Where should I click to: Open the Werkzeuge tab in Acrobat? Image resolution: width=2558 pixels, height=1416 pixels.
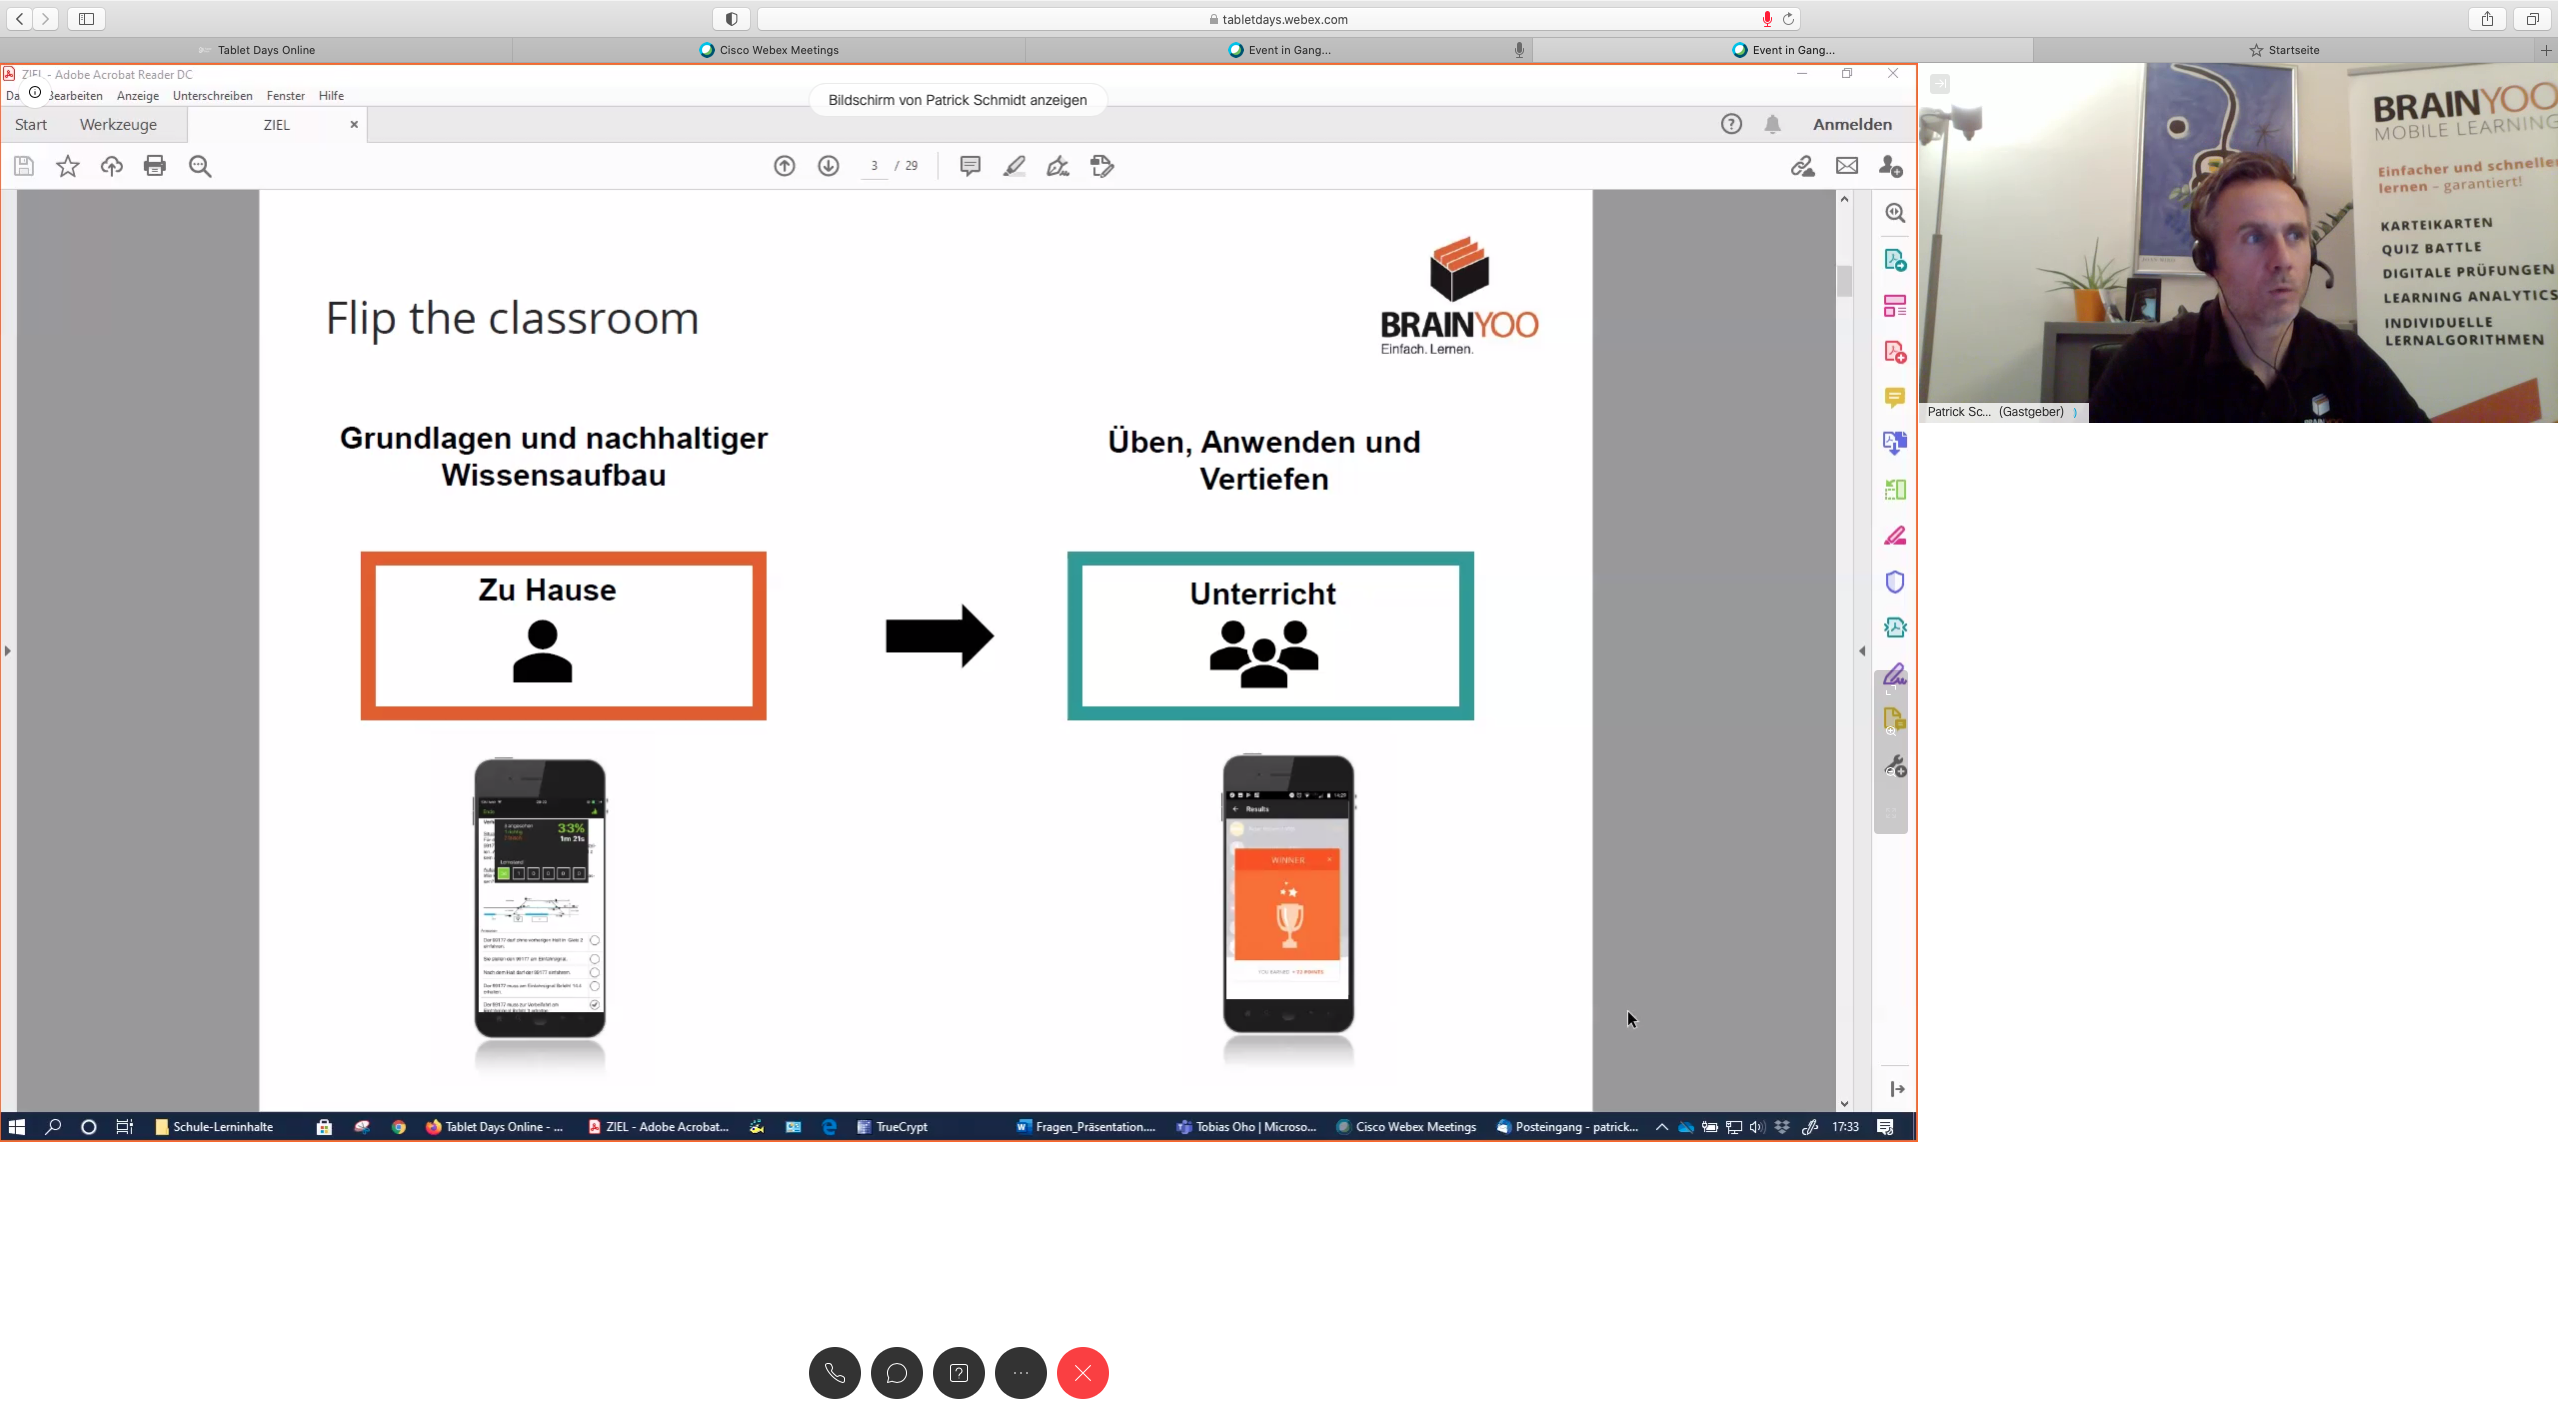tap(118, 125)
